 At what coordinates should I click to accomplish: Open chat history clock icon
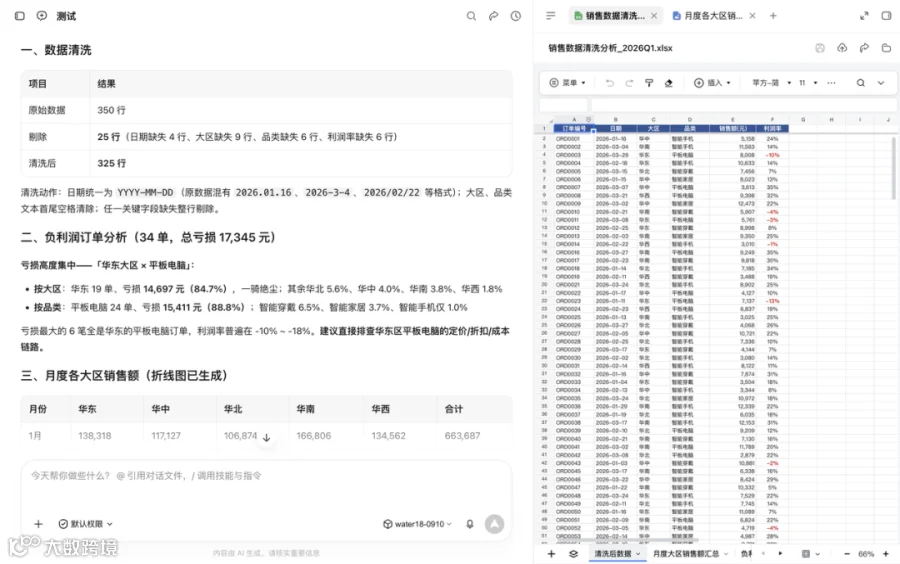[516, 16]
